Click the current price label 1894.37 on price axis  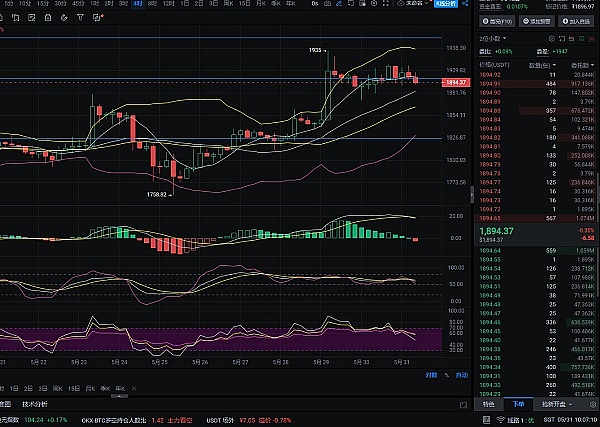click(456, 82)
